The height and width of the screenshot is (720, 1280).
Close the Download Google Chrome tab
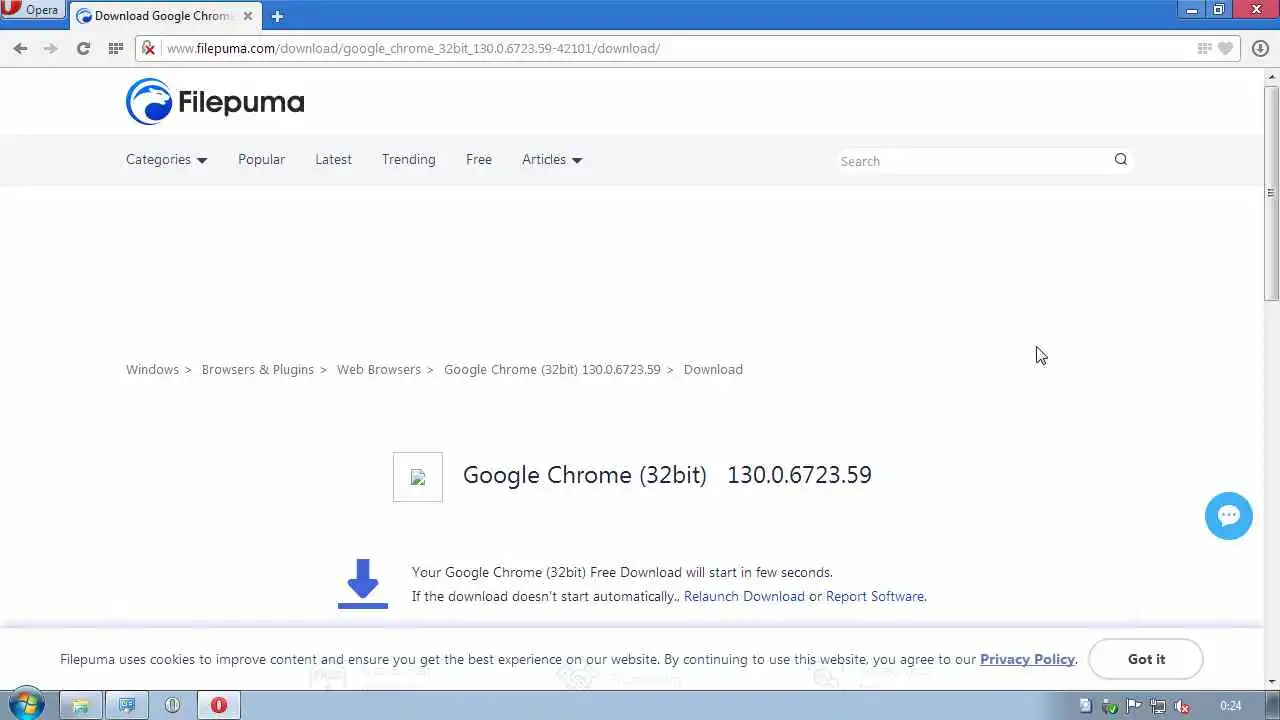coord(248,16)
